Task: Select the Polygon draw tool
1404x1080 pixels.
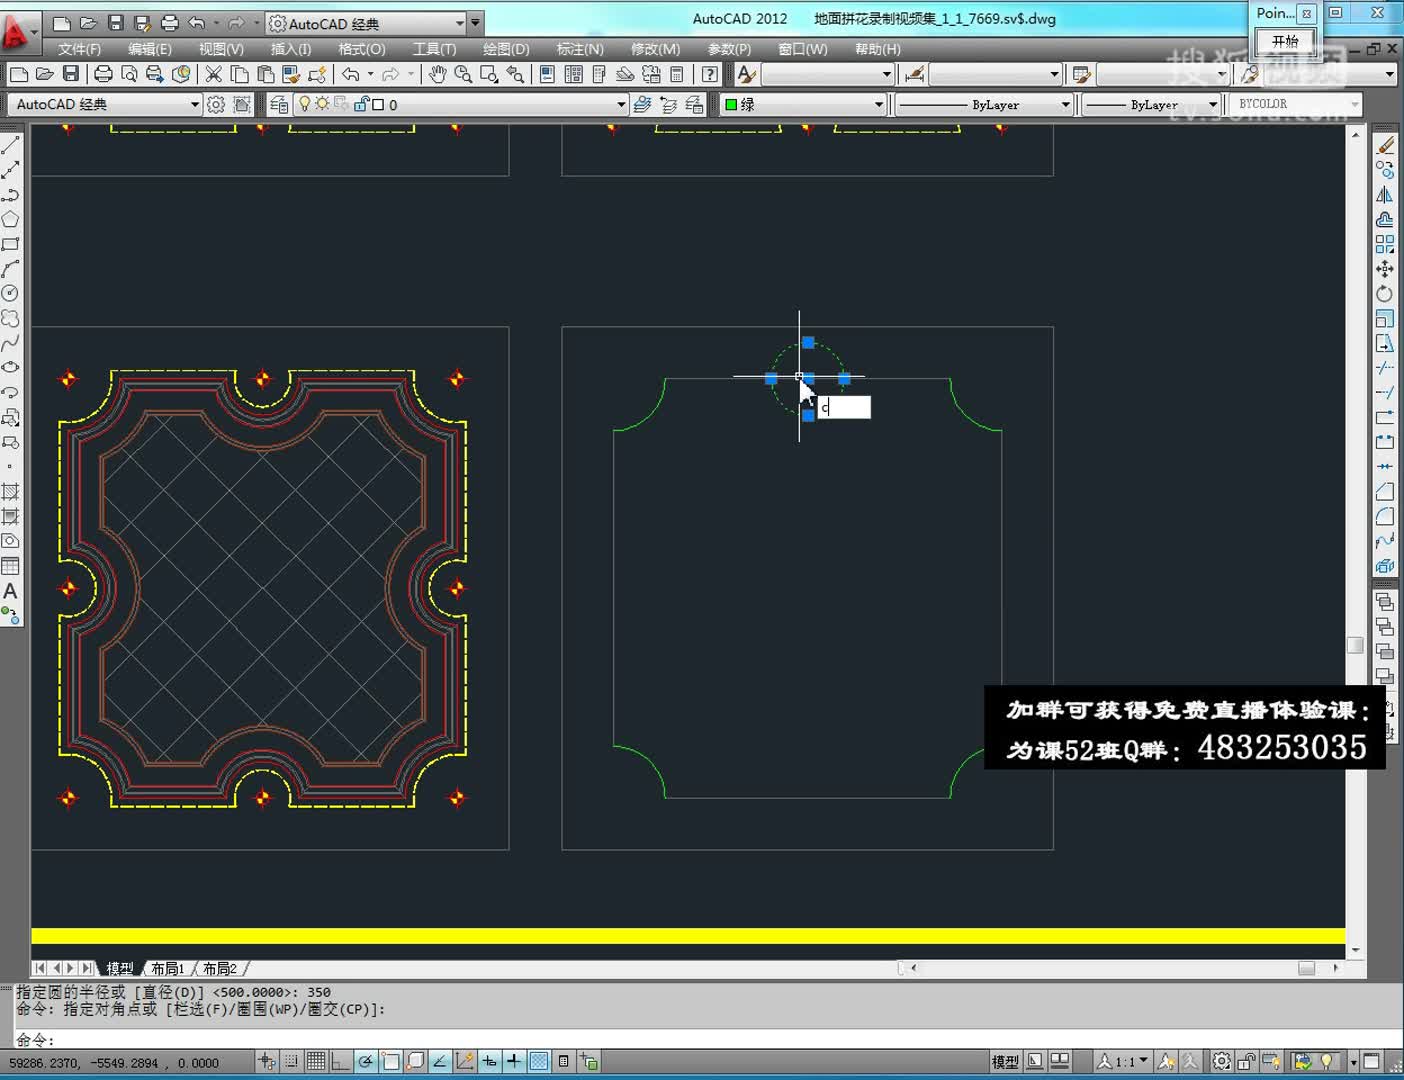Action: (x=11, y=219)
